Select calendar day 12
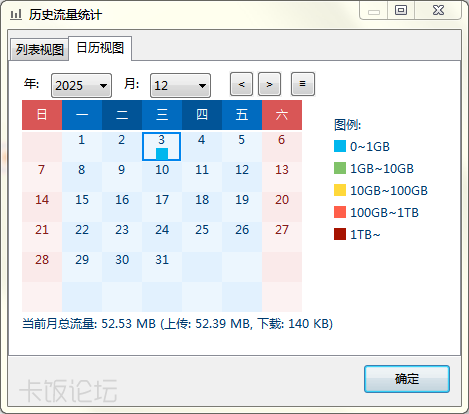469x414 pixels. (242, 177)
